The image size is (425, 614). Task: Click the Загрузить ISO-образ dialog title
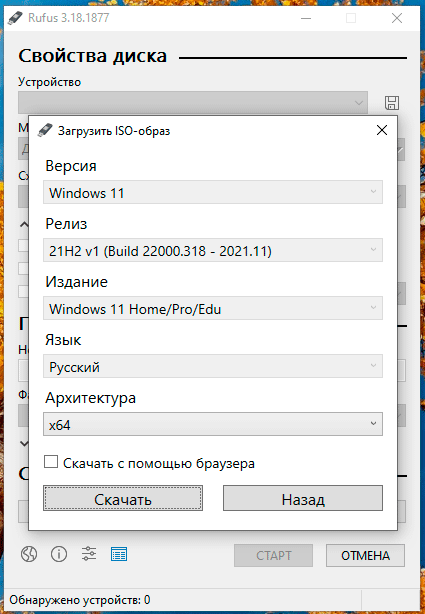coord(114,131)
